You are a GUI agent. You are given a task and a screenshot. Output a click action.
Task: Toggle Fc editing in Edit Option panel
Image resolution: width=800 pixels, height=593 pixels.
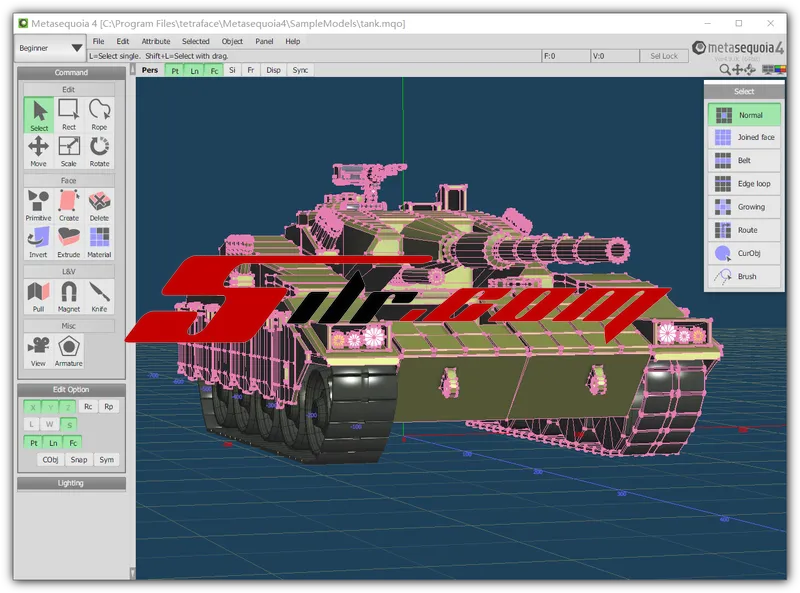point(73,442)
